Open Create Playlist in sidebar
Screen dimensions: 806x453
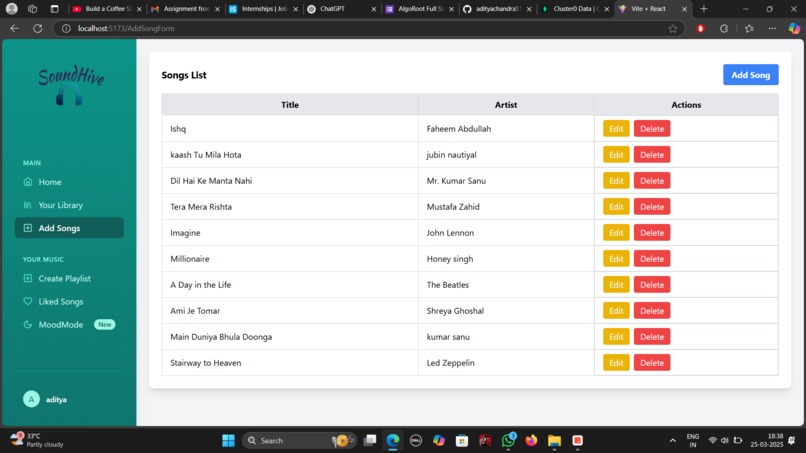coord(69,279)
